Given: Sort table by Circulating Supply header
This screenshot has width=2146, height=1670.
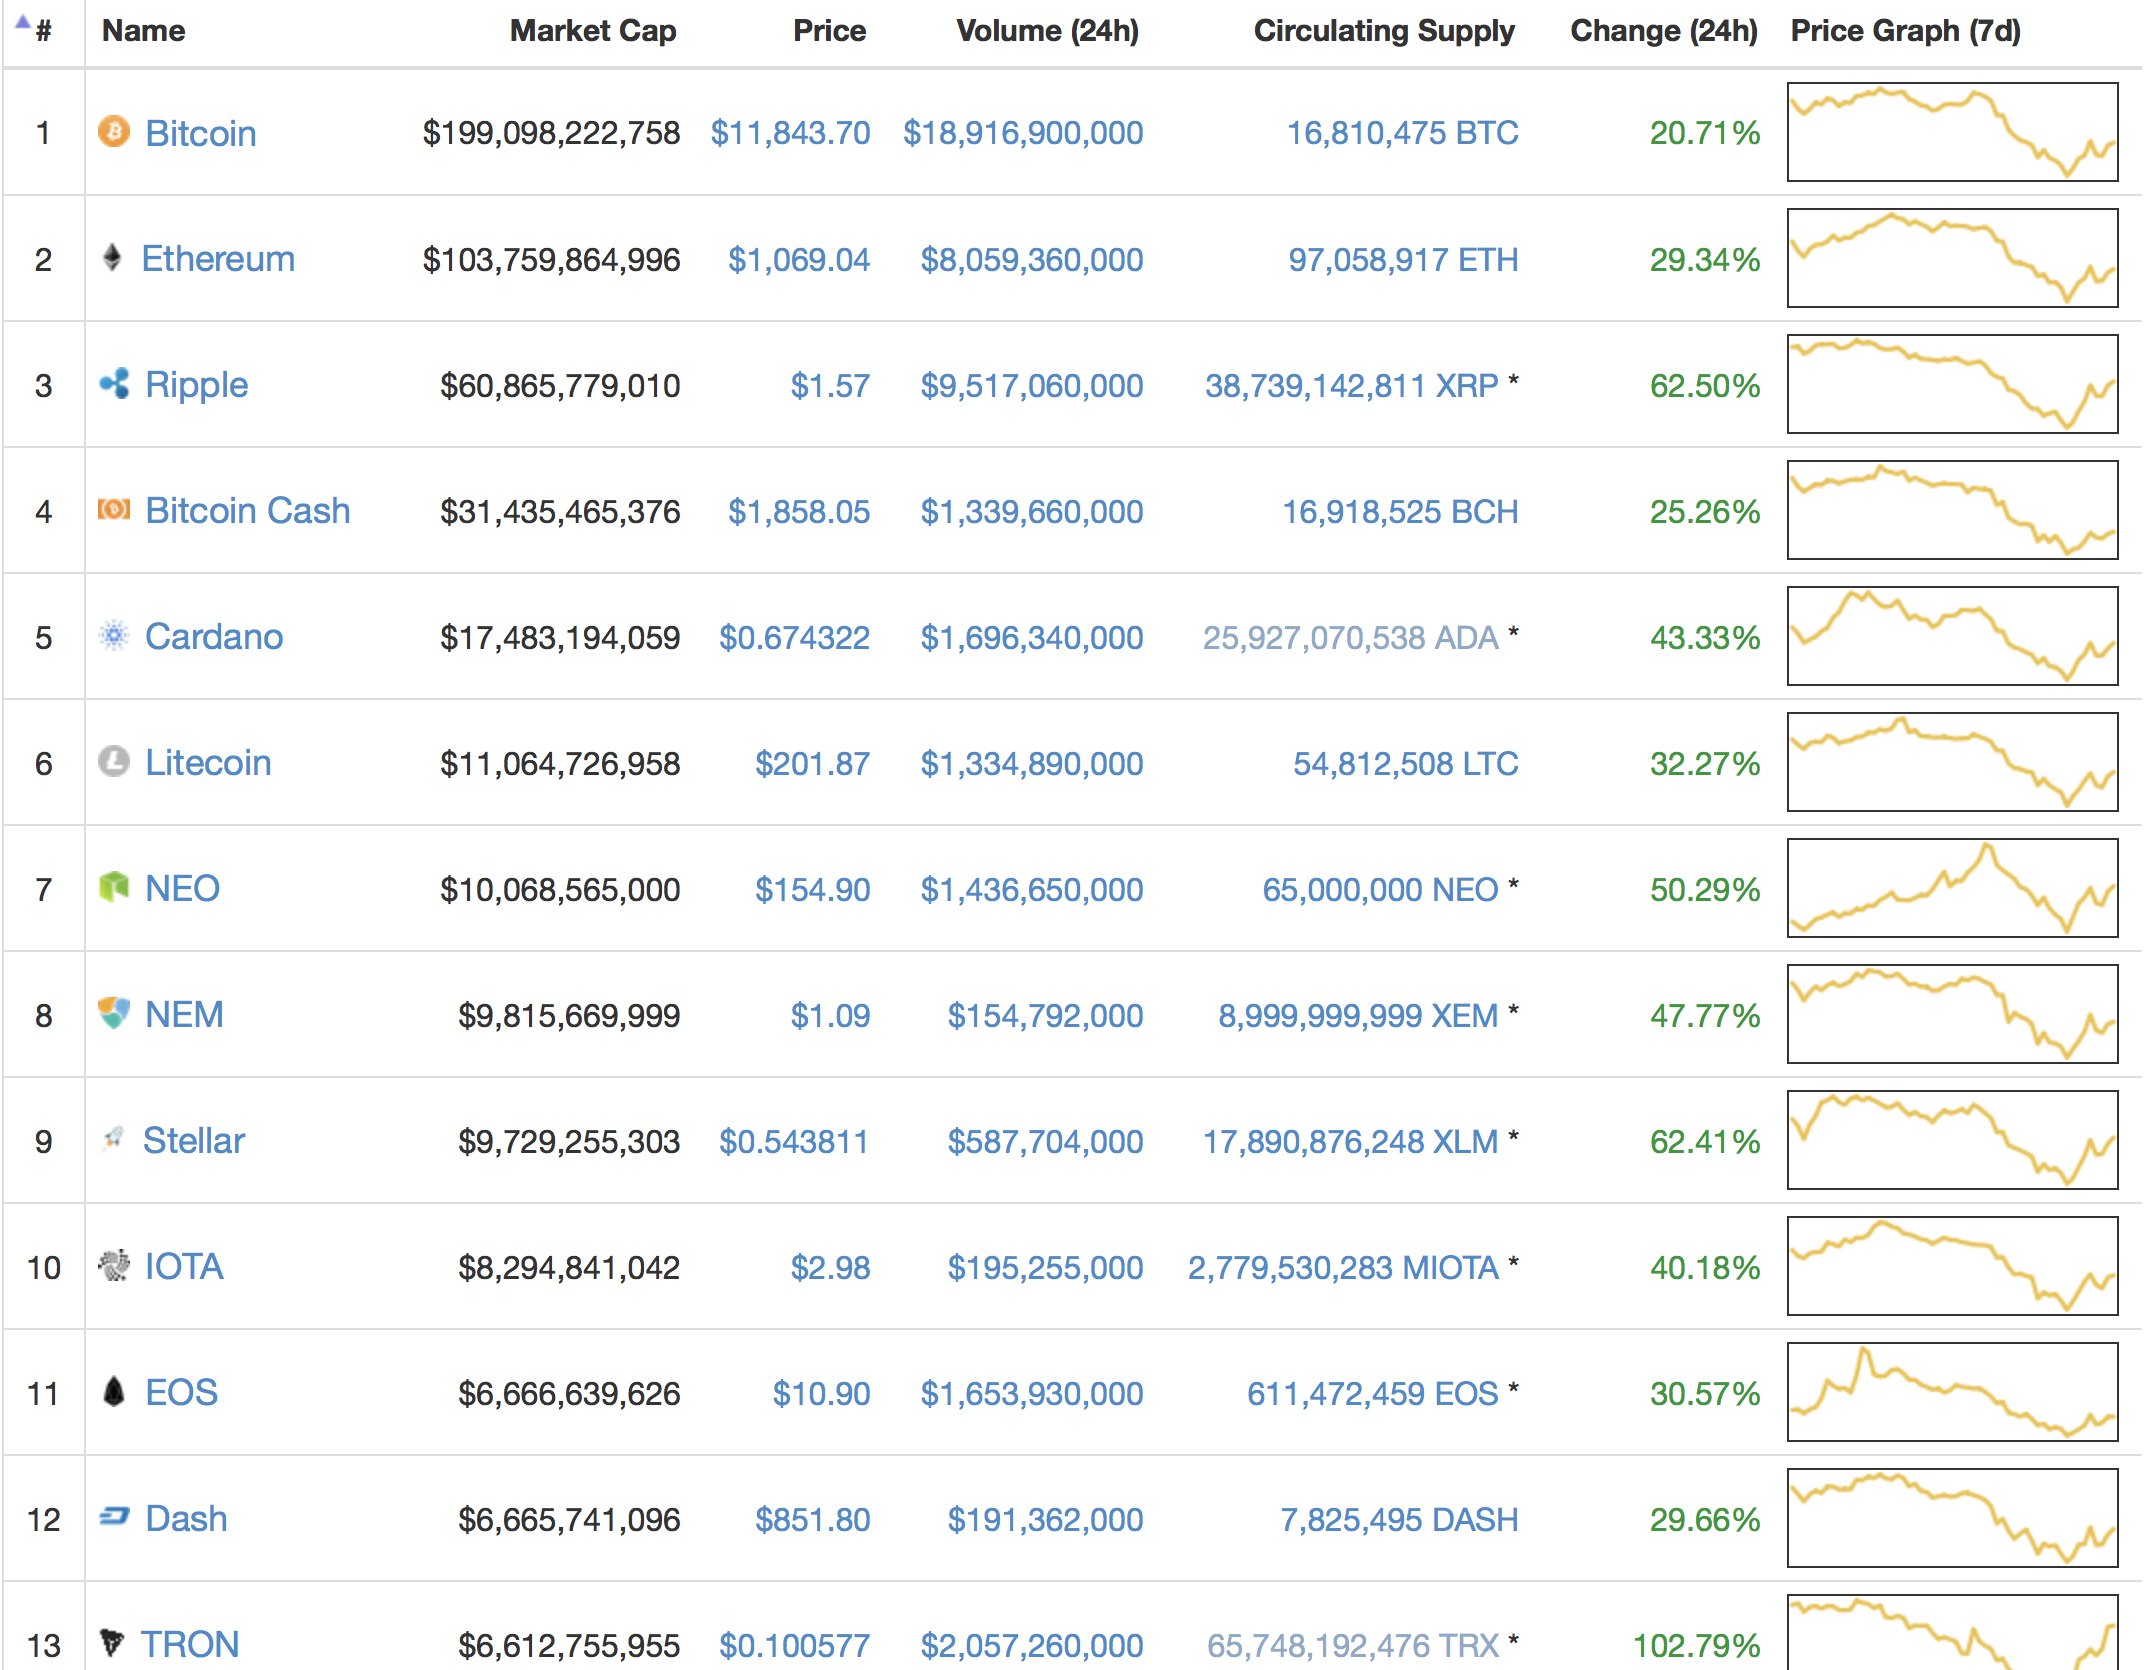Looking at the screenshot, I should coord(1384,31).
